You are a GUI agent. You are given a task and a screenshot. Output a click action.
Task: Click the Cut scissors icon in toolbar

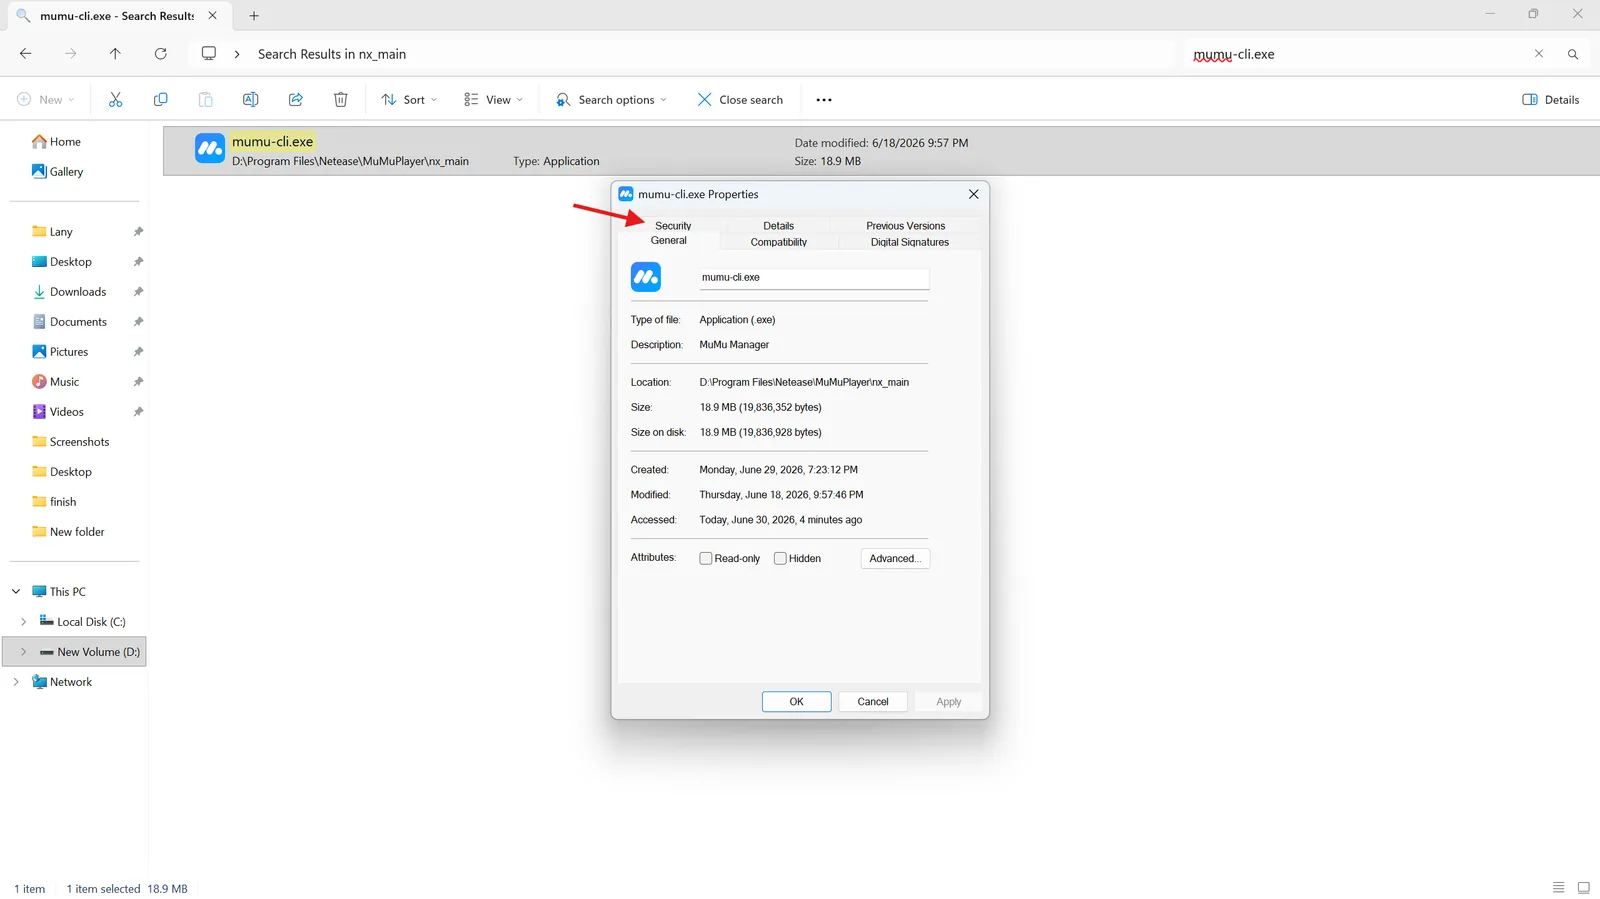(115, 100)
